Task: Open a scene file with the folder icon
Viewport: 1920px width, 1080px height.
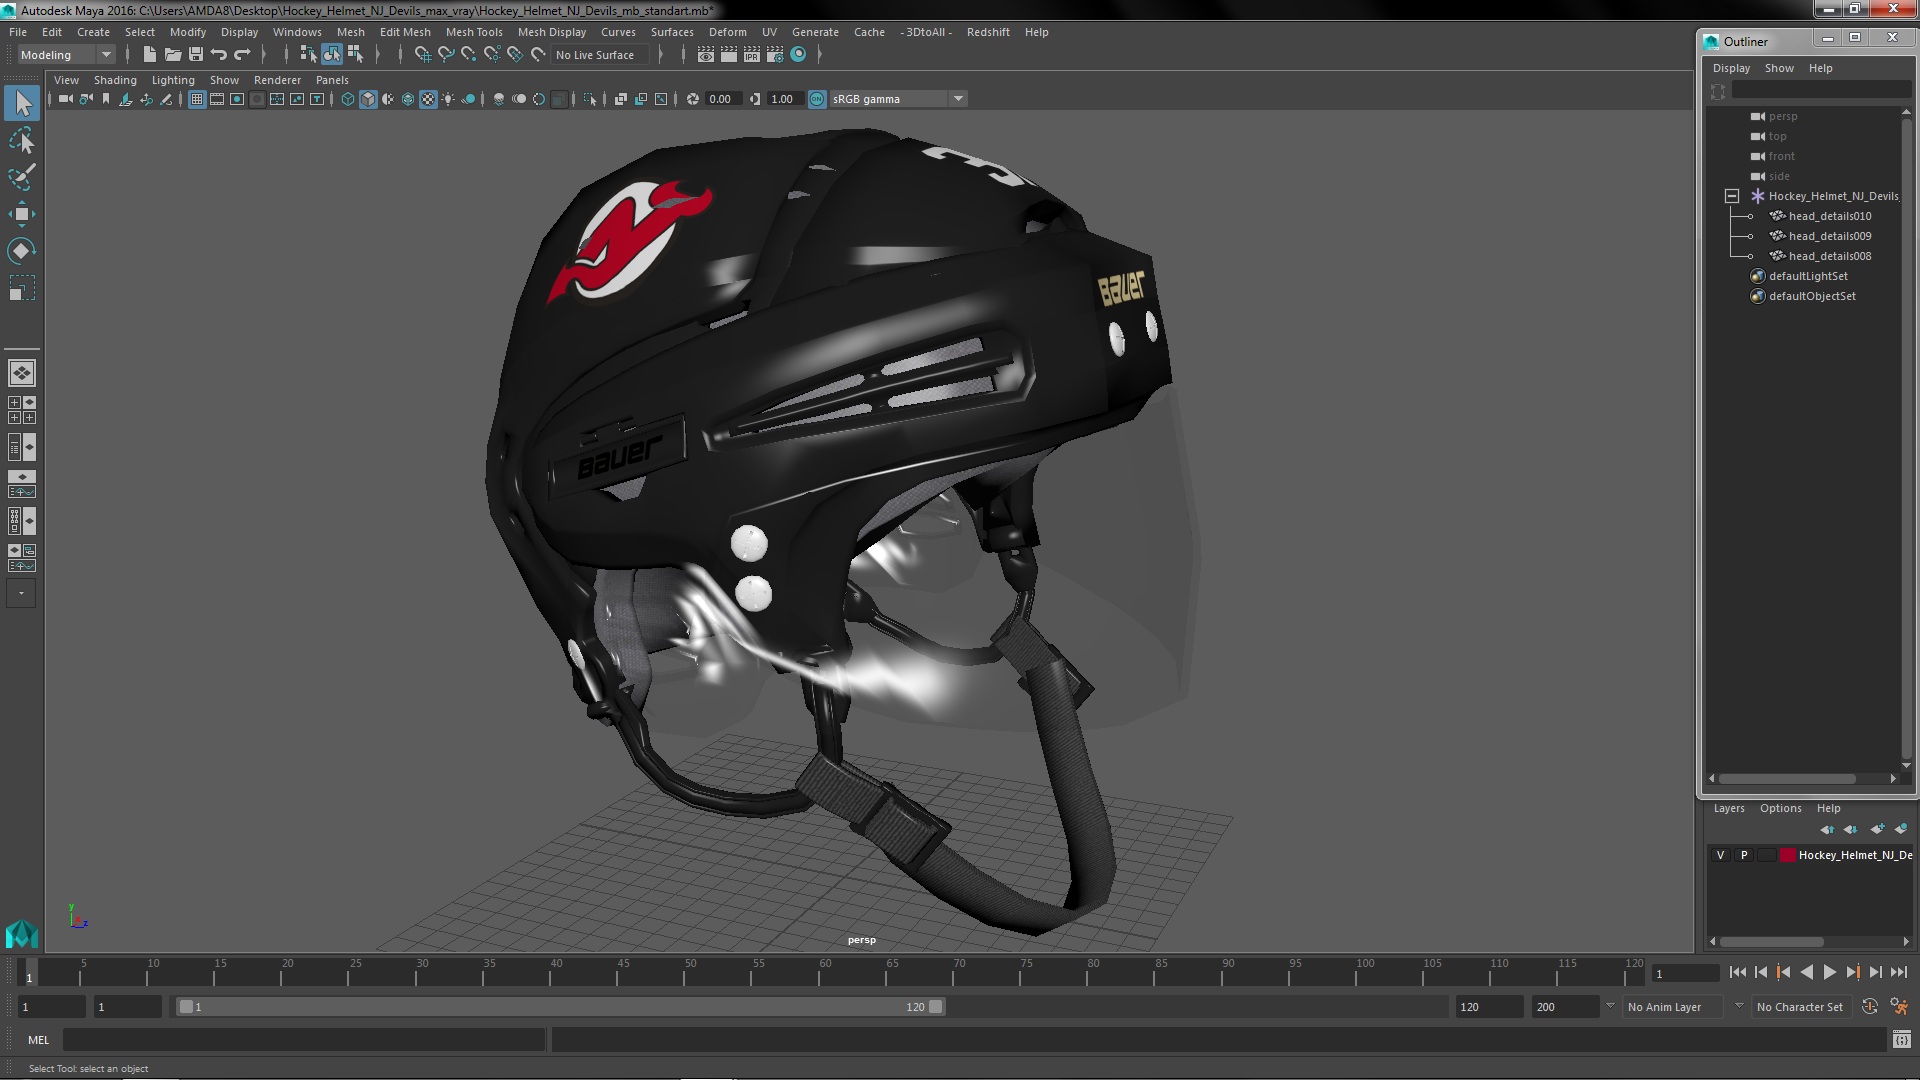Action: [173, 55]
